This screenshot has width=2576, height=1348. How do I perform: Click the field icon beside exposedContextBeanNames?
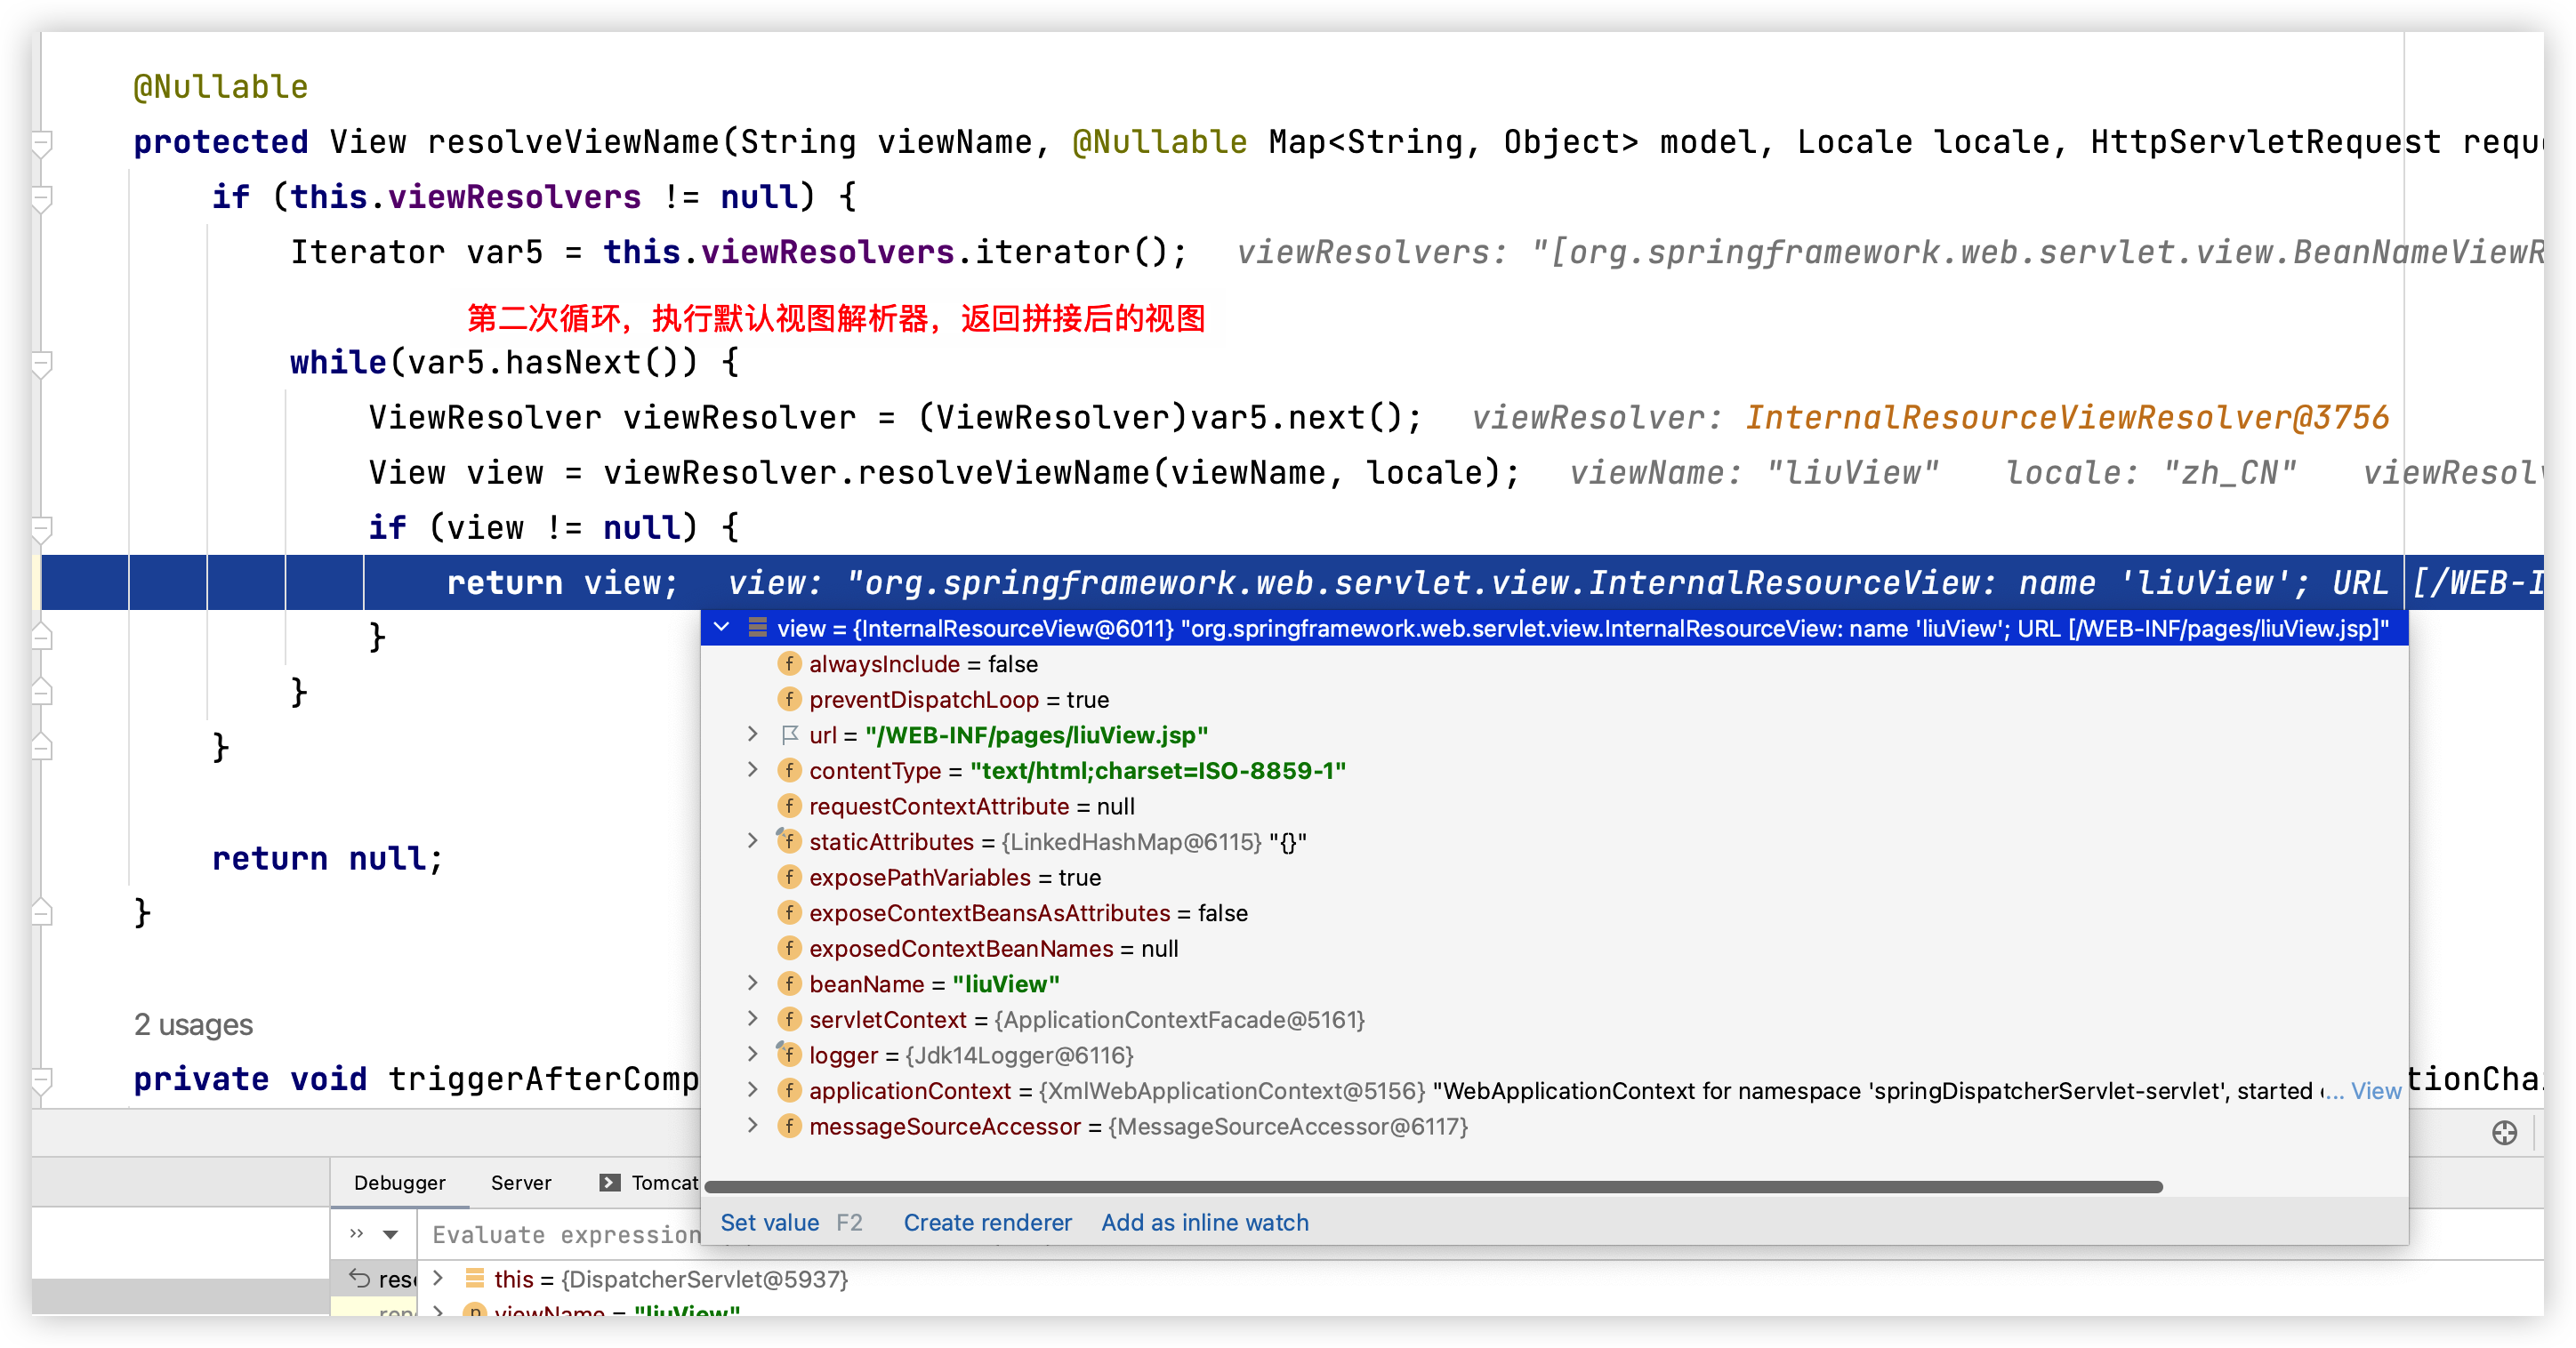tap(789, 948)
